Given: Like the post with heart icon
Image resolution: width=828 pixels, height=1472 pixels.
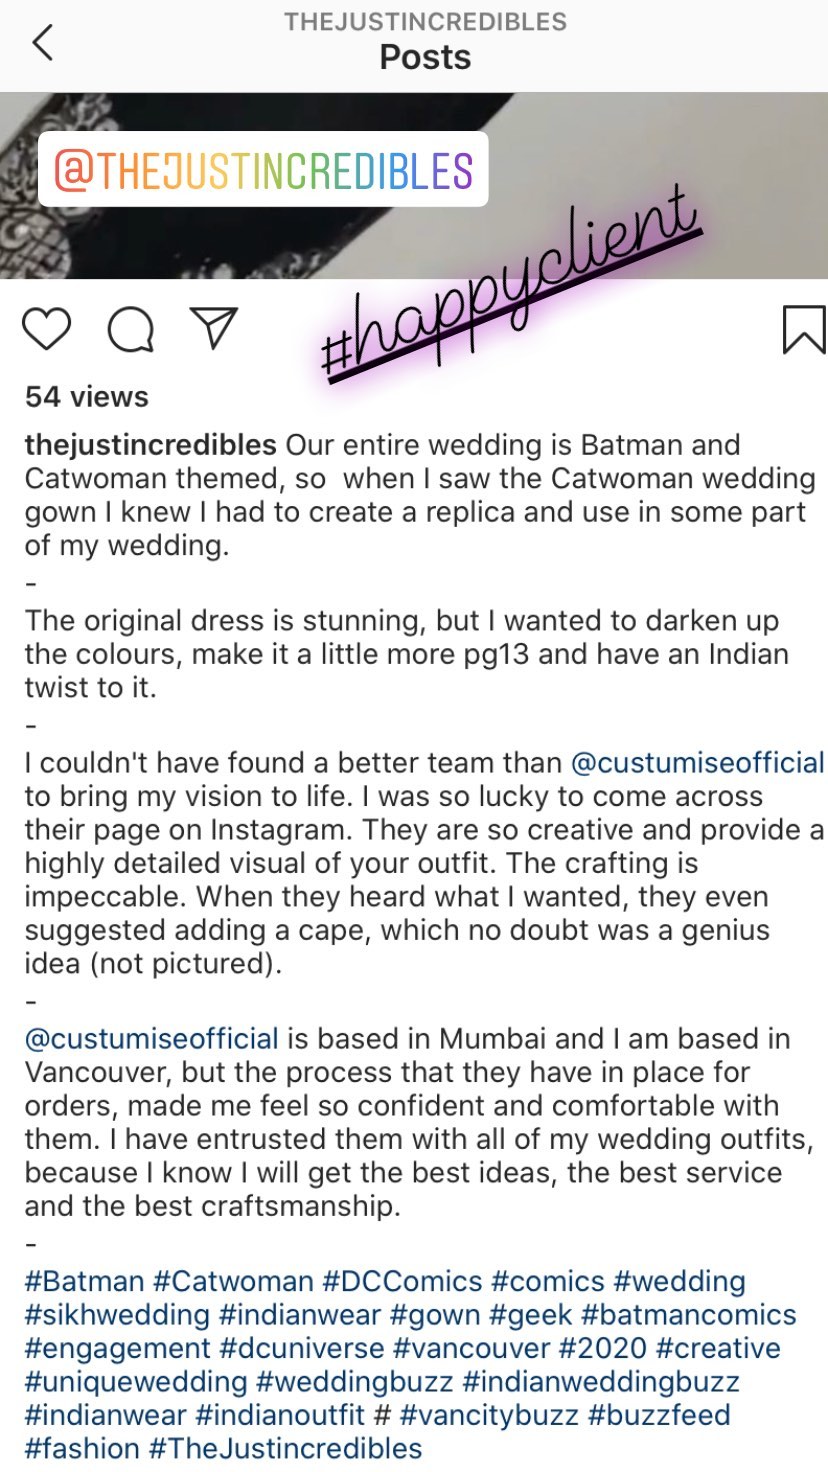Looking at the screenshot, I should [x=47, y=330].
